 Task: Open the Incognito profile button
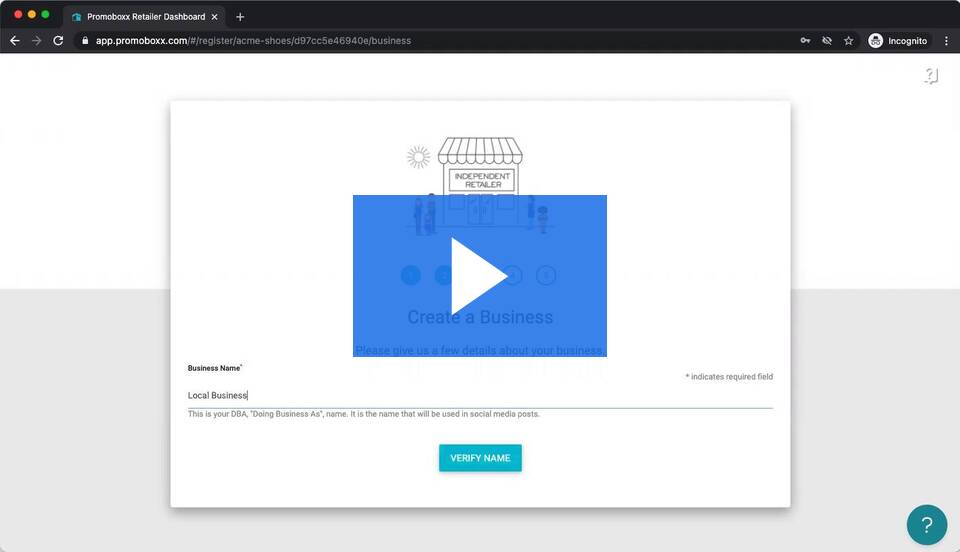click(x=898, y=40)
